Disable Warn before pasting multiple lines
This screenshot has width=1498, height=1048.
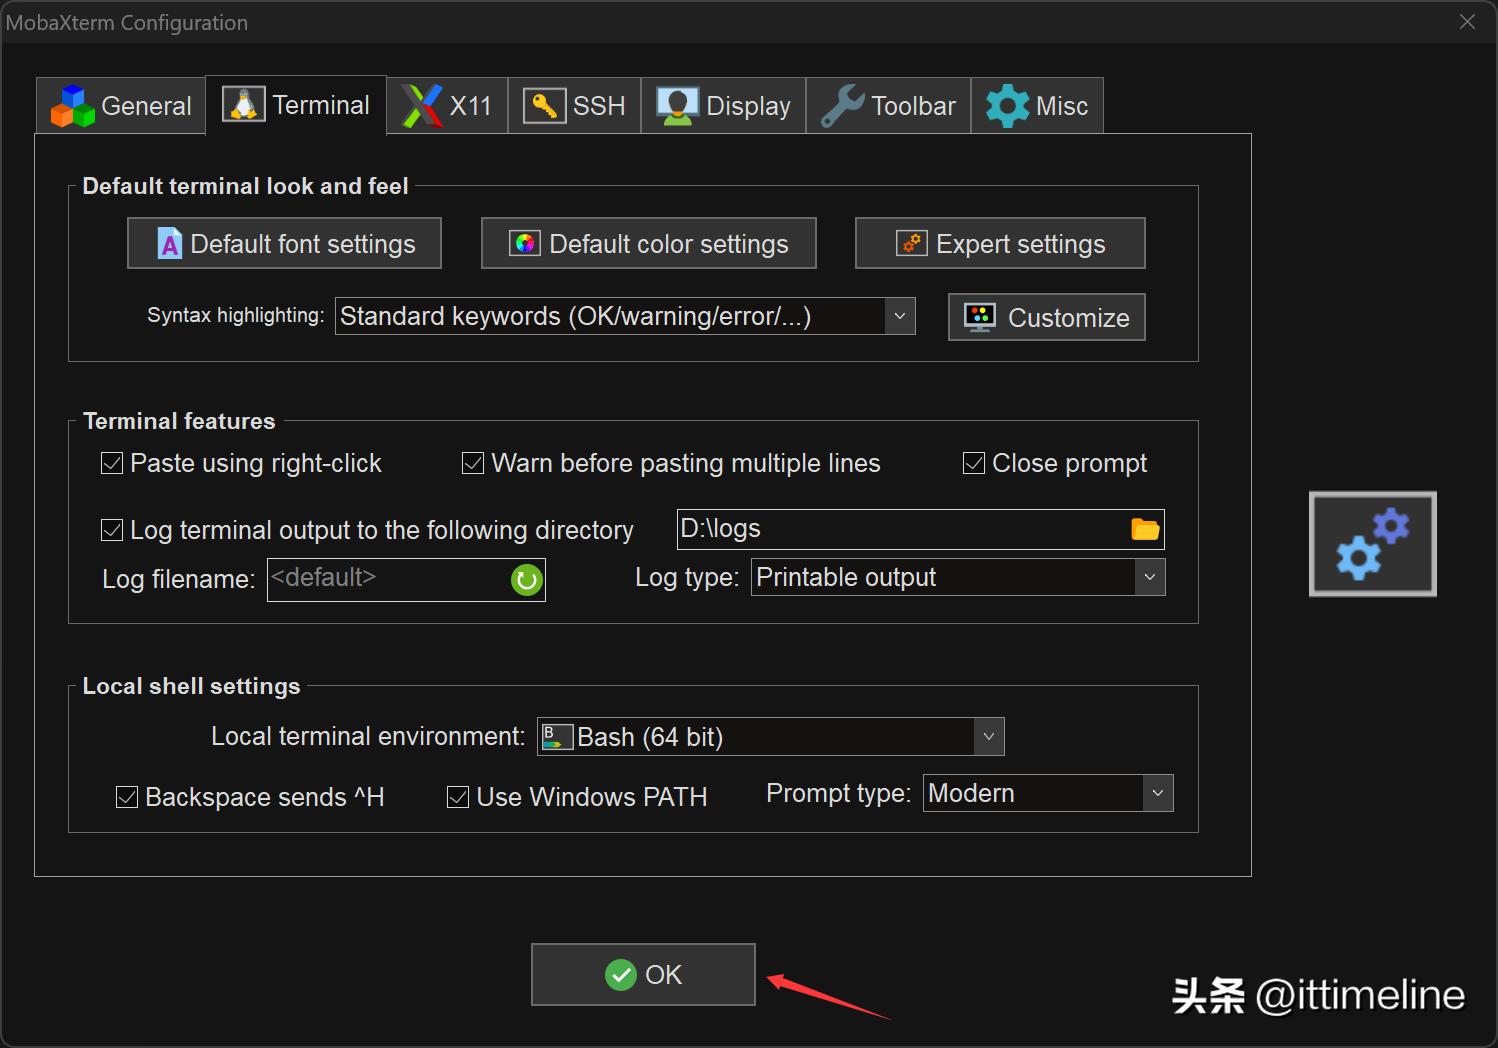tap(473, 464)
